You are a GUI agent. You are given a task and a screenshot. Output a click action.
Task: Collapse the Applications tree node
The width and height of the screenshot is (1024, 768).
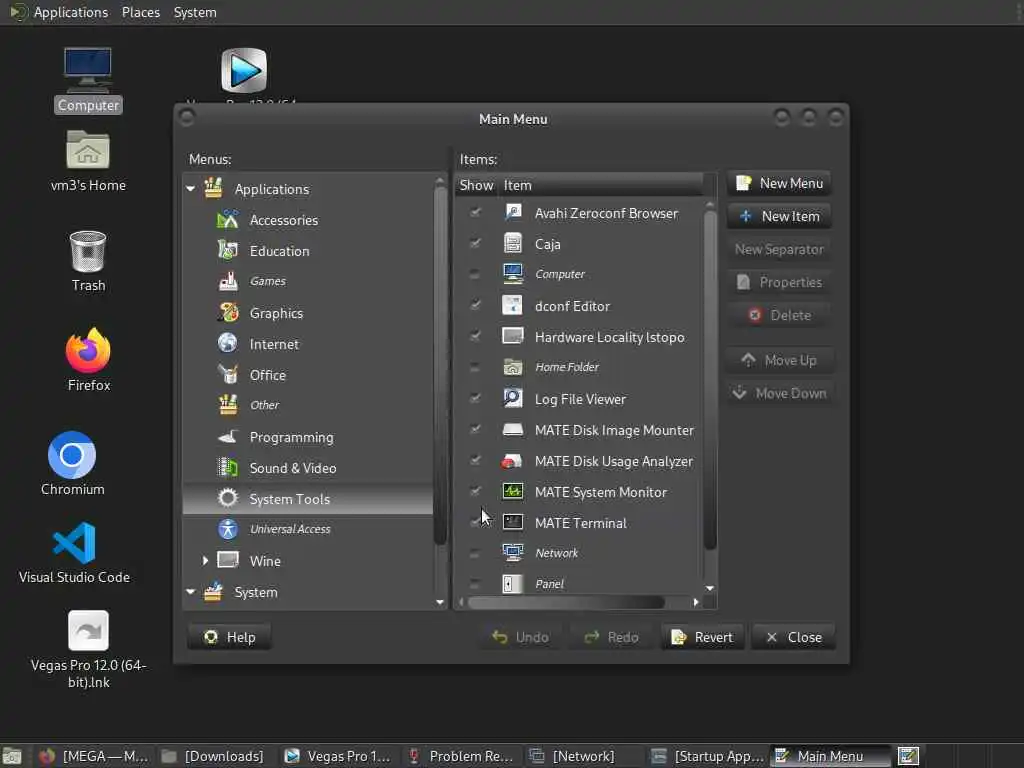click(x=190, y=189)
